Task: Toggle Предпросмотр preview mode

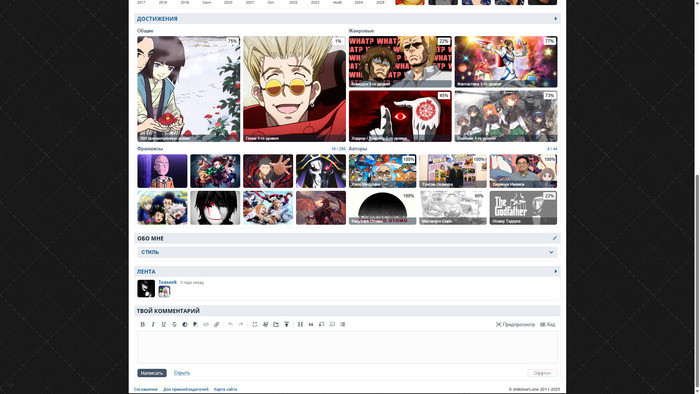Action: tap(515, 324)
